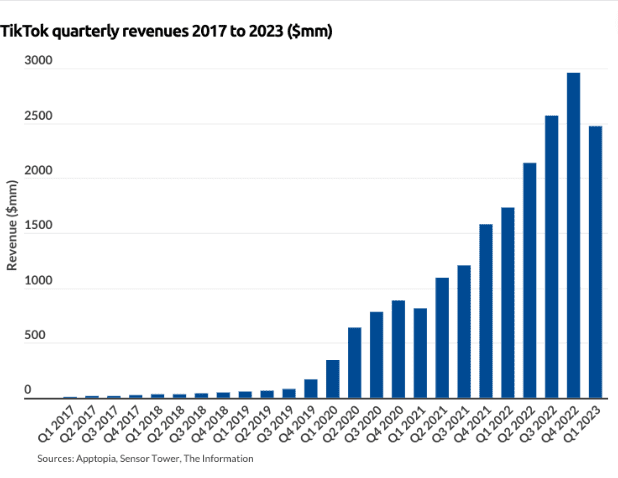Click the Q2 2022 x-axis label

tap(516, 424)
